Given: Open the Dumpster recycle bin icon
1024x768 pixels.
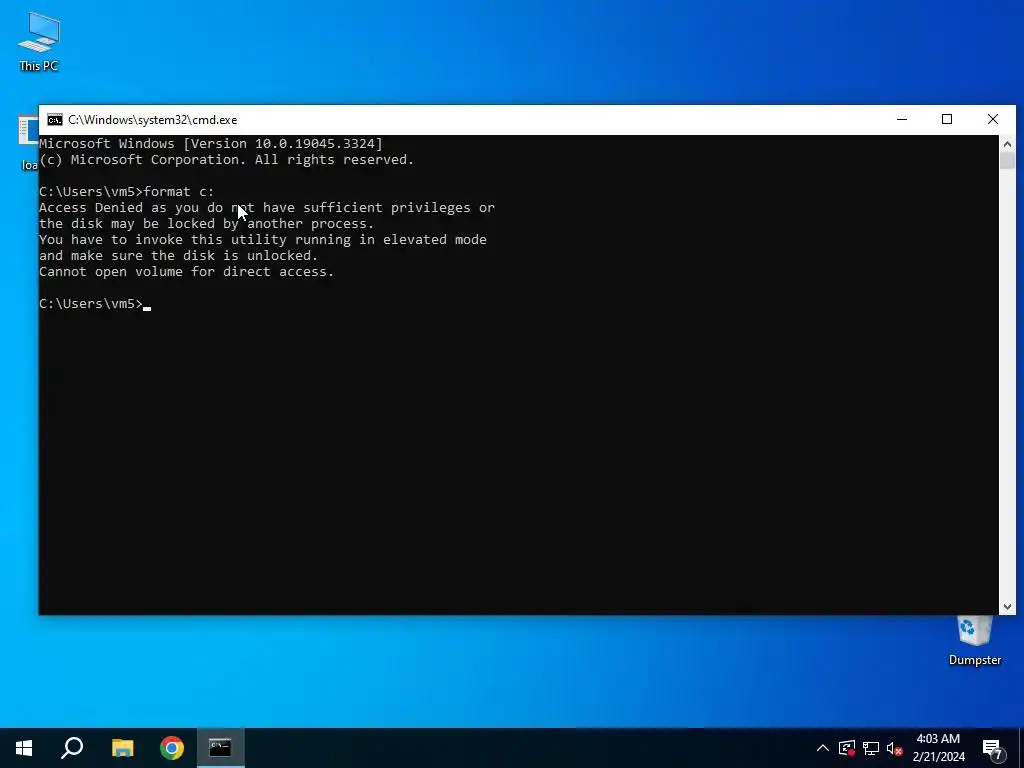Looking at the screenshot, I should coord(974,641).
